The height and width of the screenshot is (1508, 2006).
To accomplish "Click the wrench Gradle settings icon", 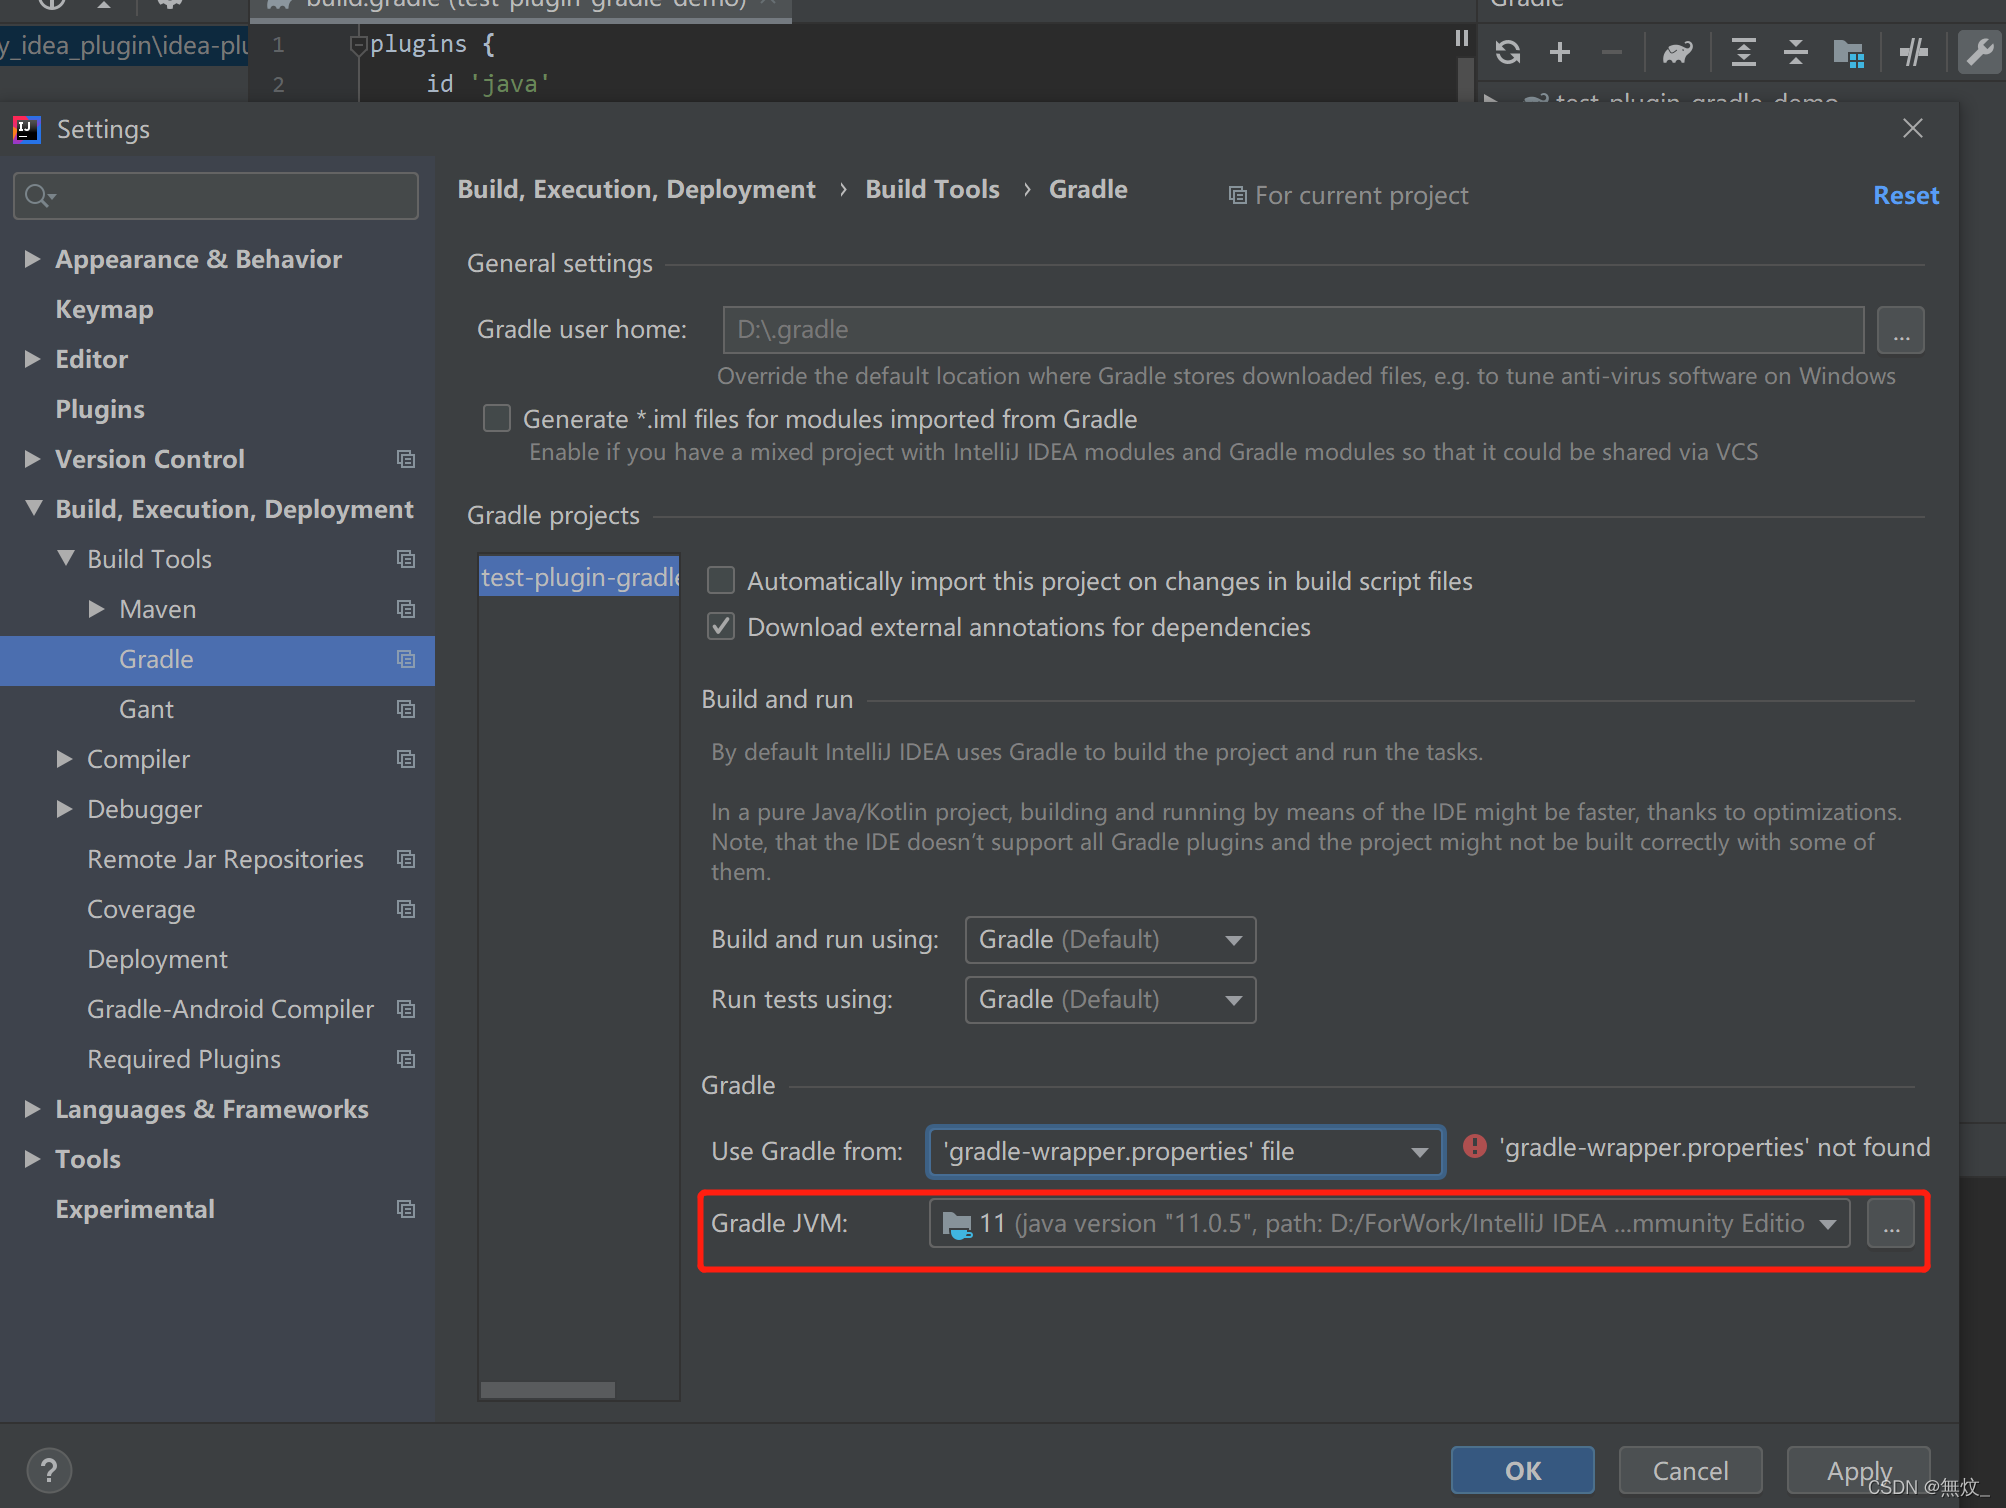I will [x=1979, y=52].
